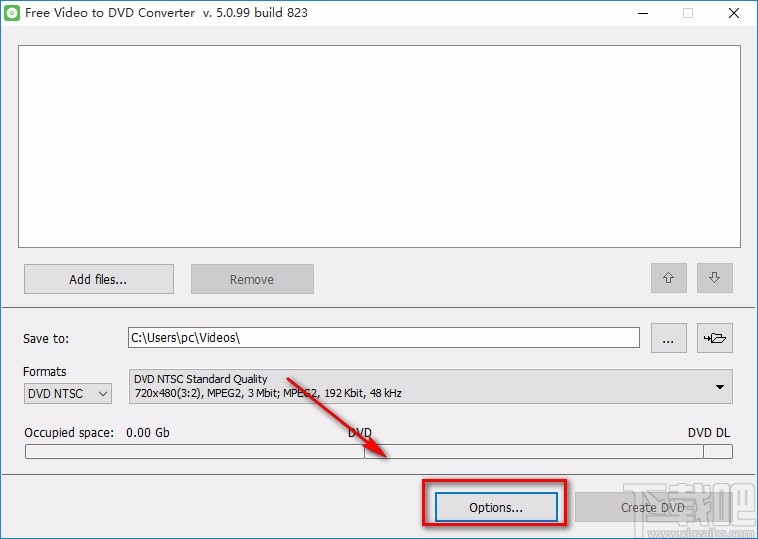758x539 pixels.
Task: Click the app logo in title bar
Action: point(12,13)
